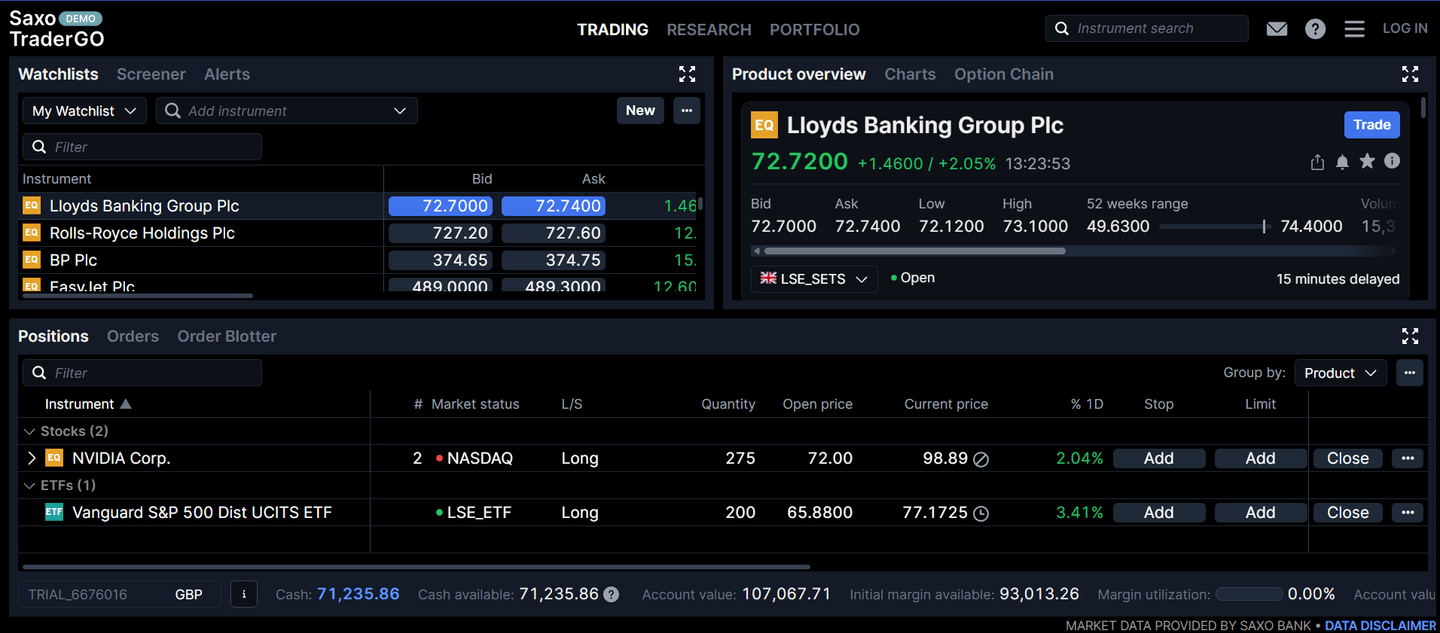
Task: Set a price alert bell for Lloyds Banking
Action: [x=1342, y=161]
